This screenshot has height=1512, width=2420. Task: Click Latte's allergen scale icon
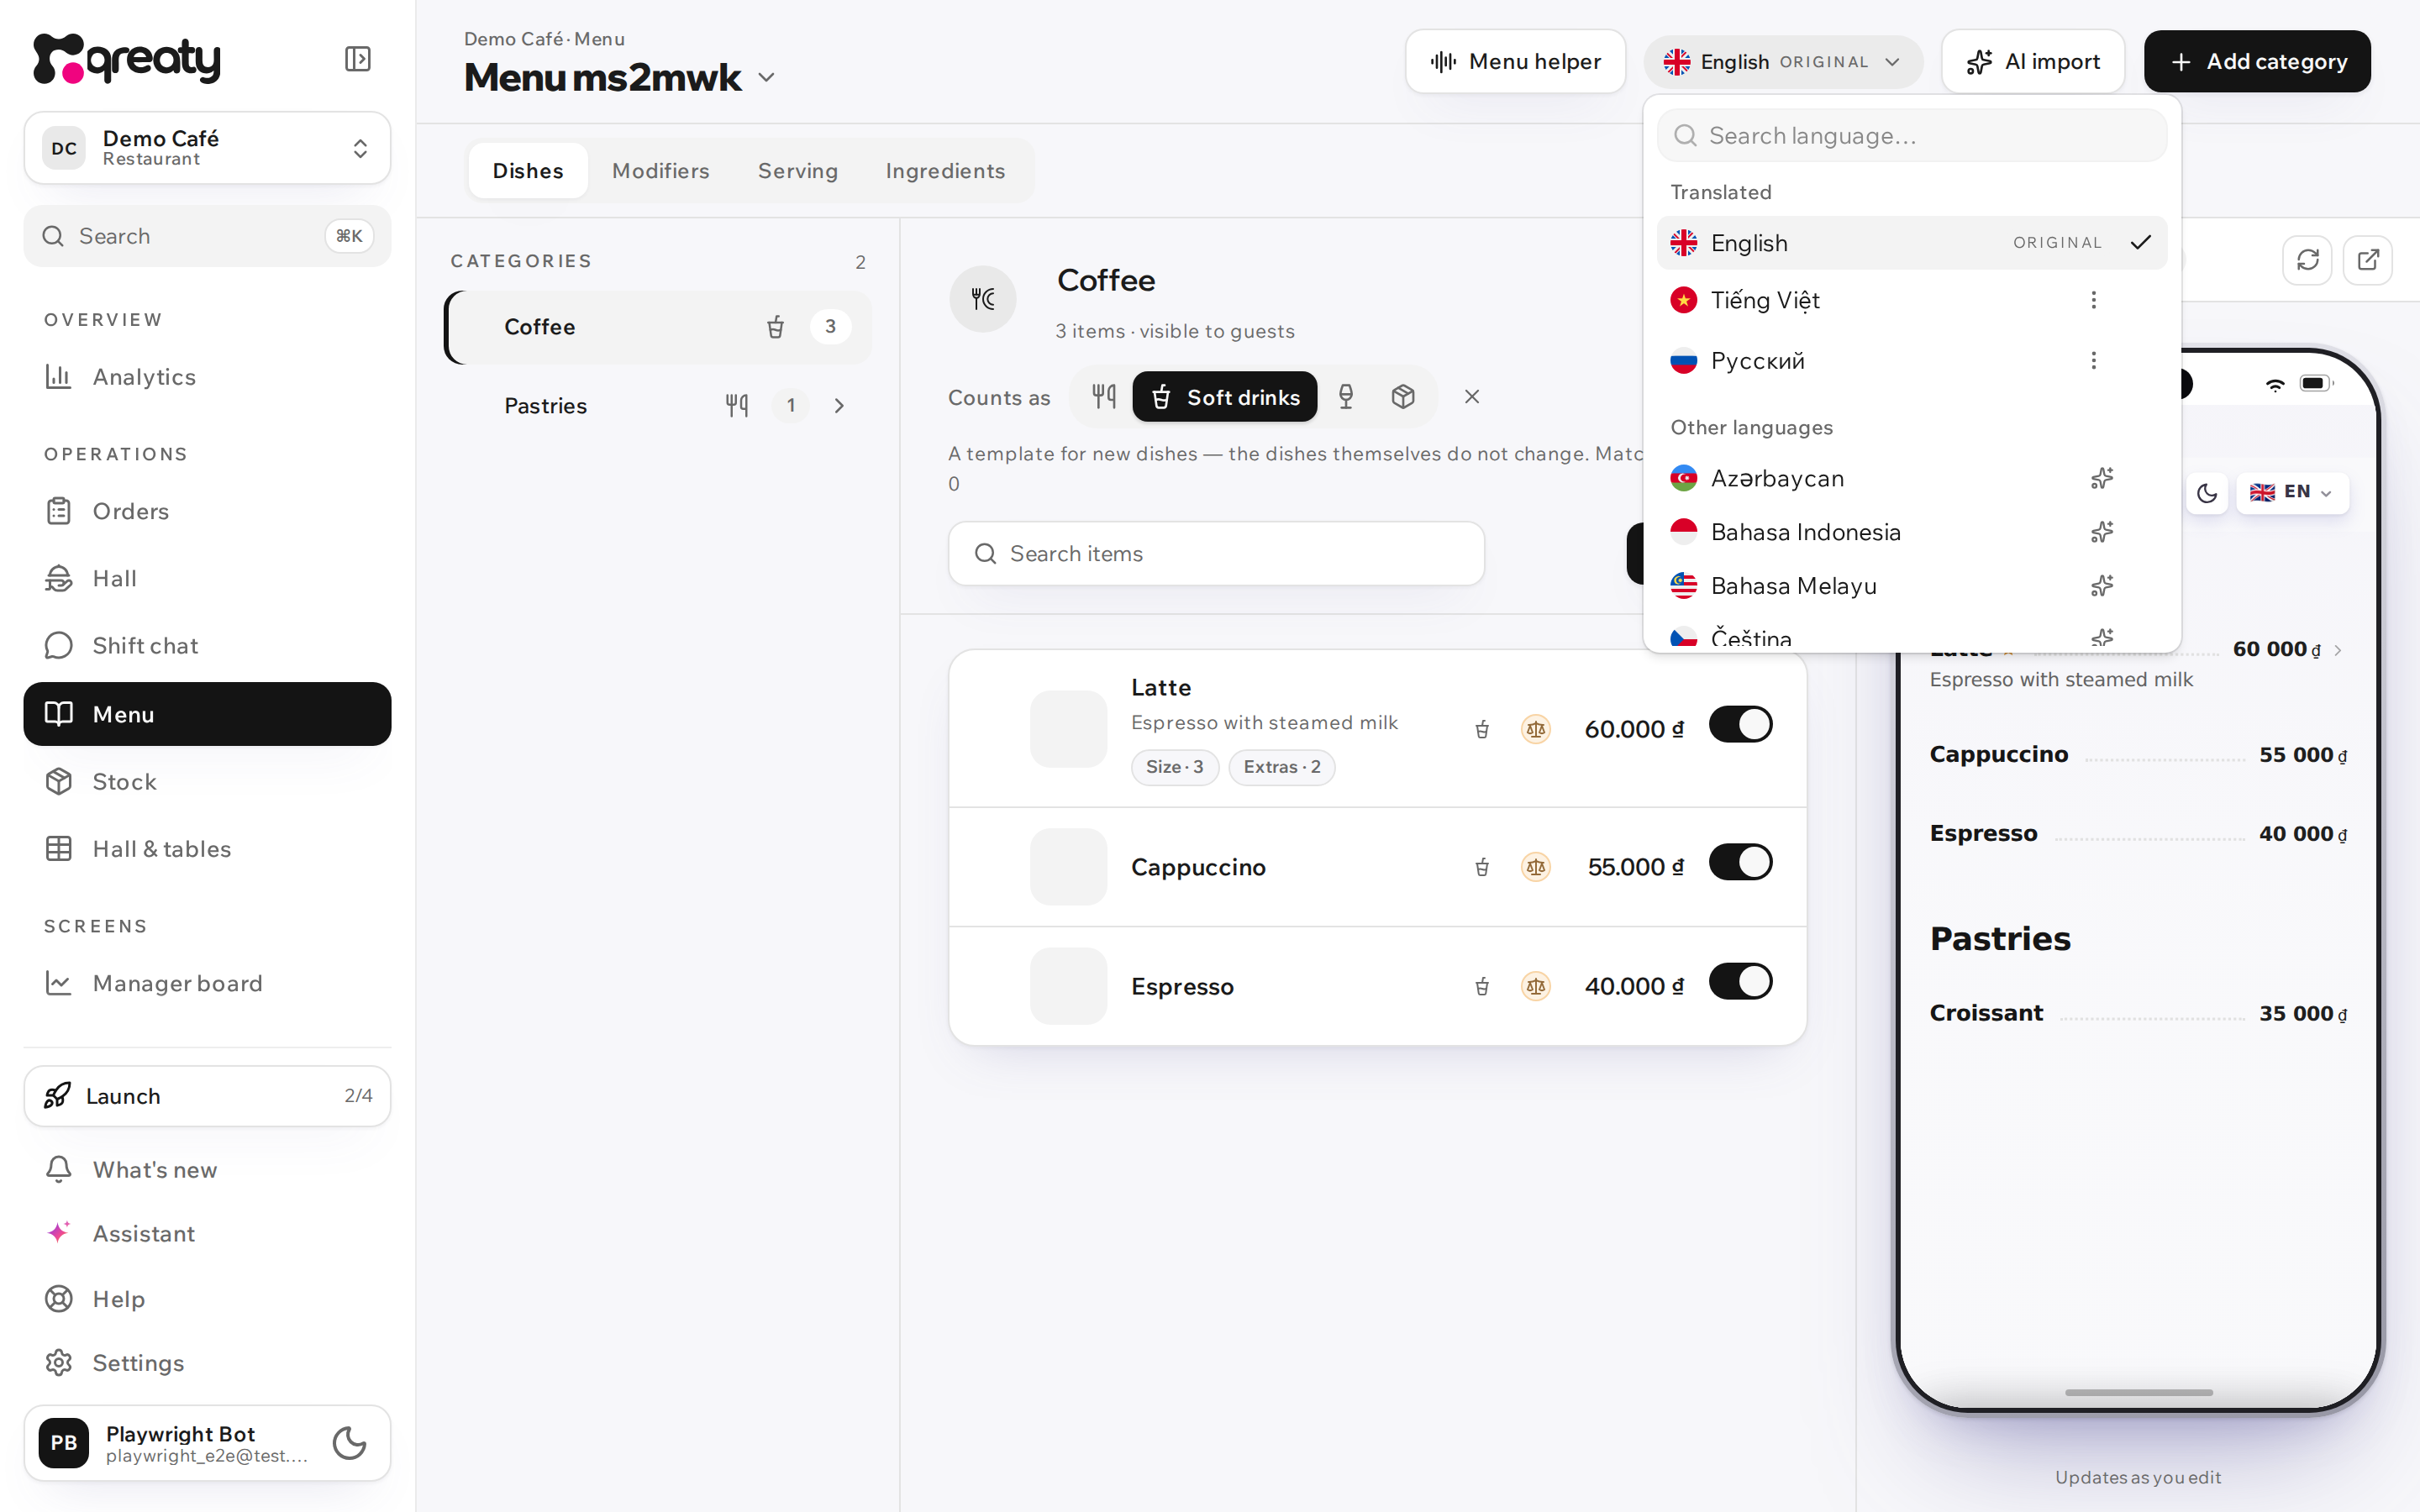point(1536,729)
